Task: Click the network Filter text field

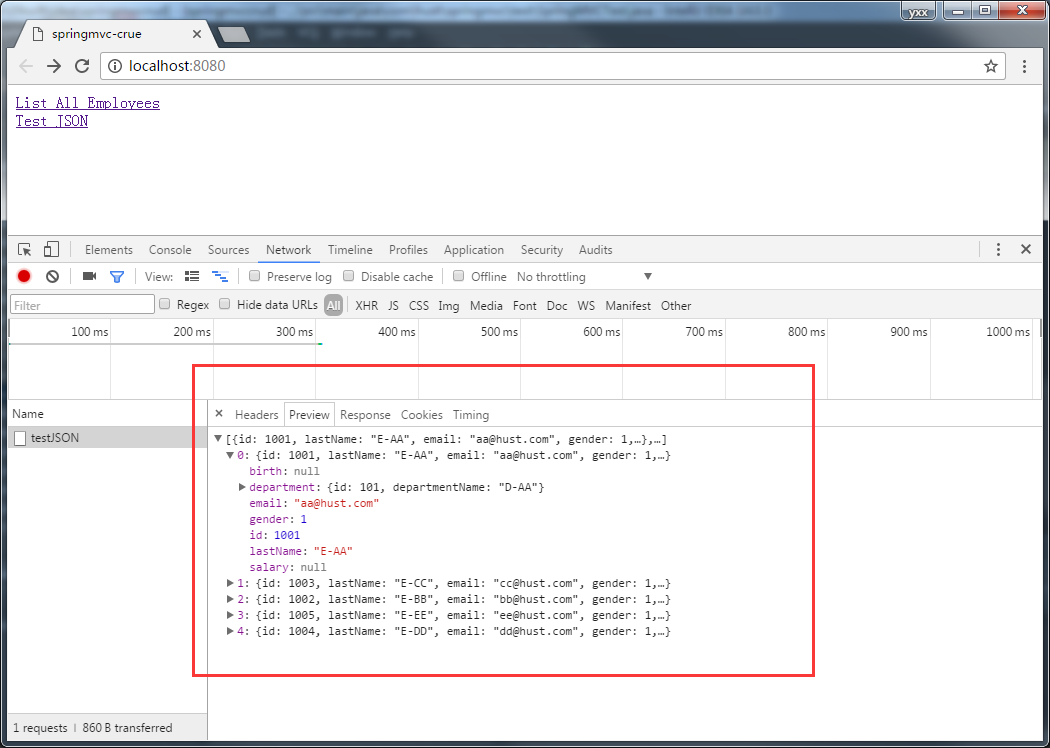Action: [x=82, y=305]
